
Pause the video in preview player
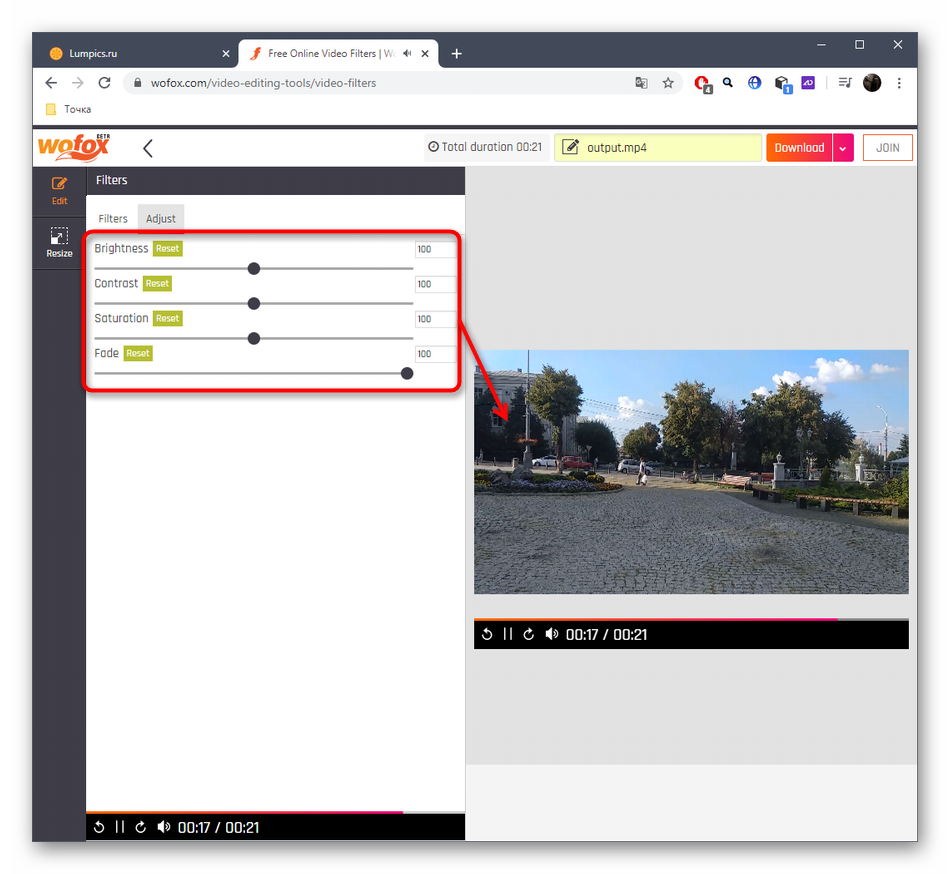pos(508,634)
